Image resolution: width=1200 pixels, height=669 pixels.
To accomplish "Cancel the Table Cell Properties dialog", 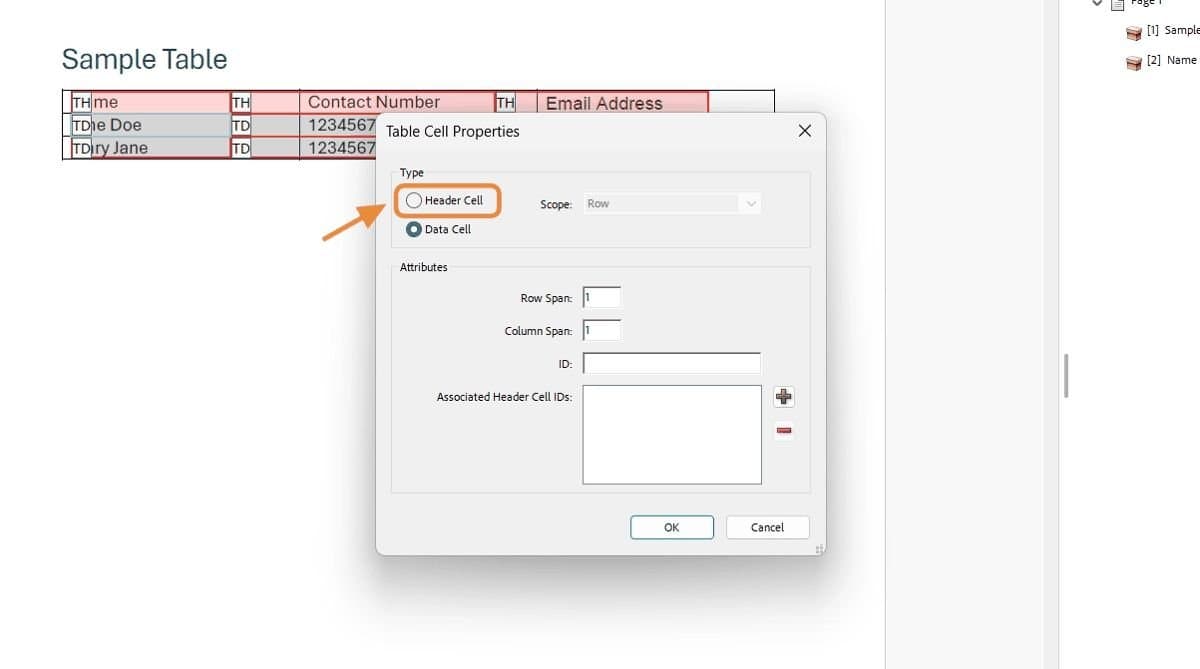I will pyautogui.click(x=767, y=527).
